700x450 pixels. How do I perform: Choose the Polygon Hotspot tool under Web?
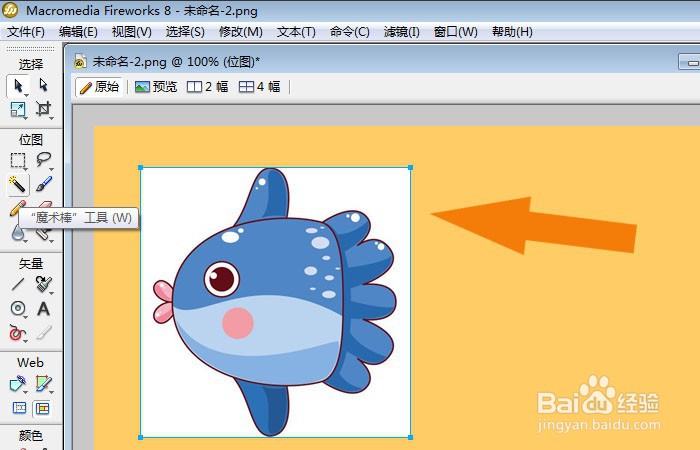[x=18, y=384]
